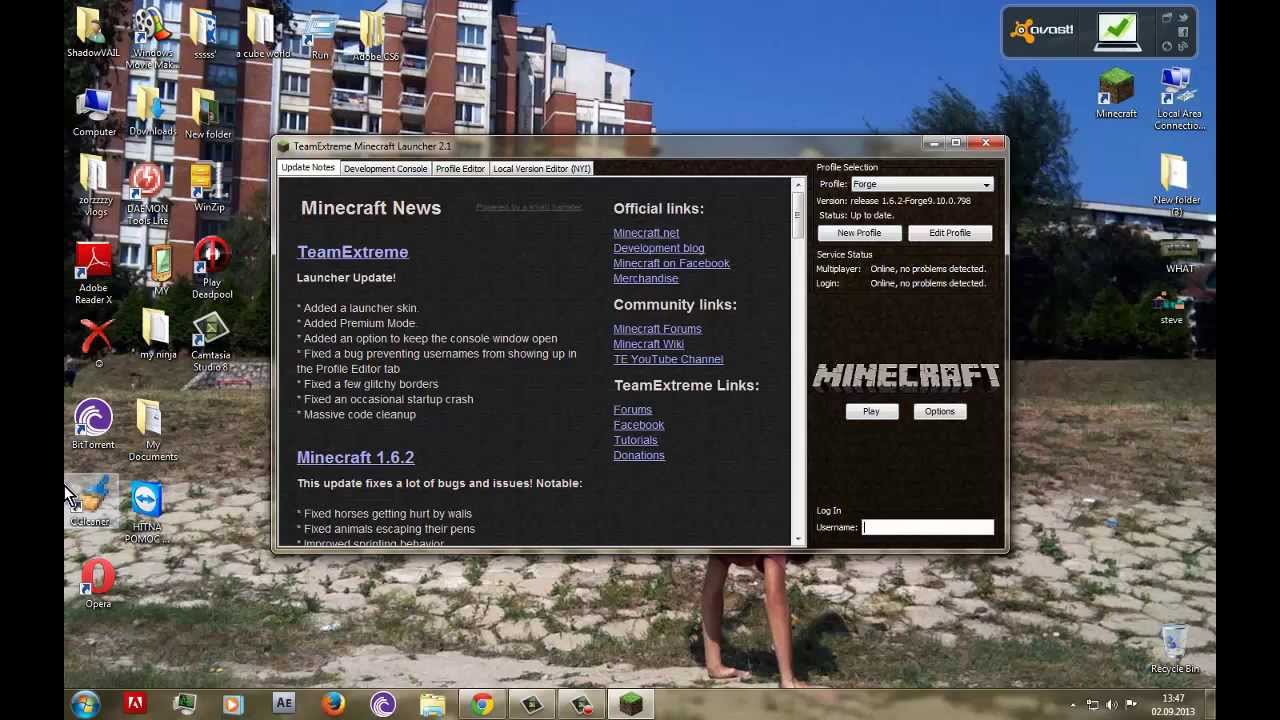
Task: Open the Computer desktop icon
Action: [x=94, y=112]
